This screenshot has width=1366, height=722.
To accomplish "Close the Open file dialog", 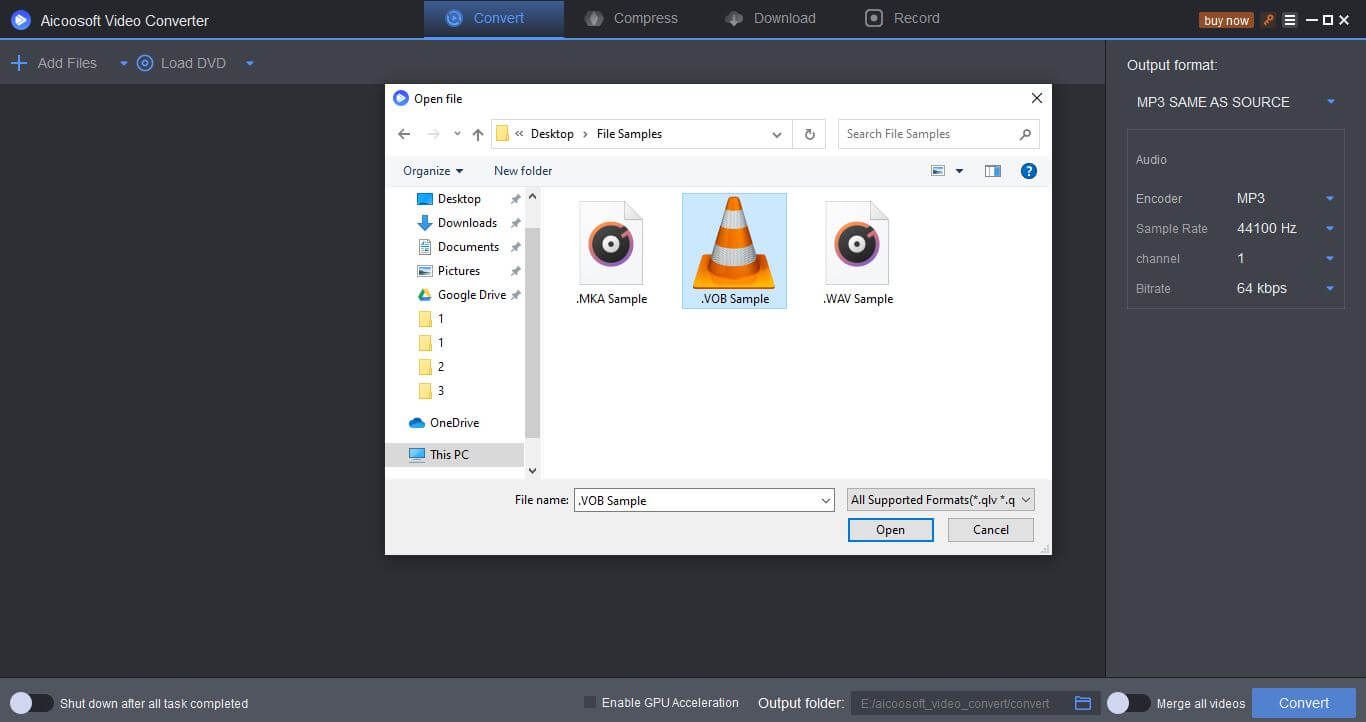I will [1037, 98].
